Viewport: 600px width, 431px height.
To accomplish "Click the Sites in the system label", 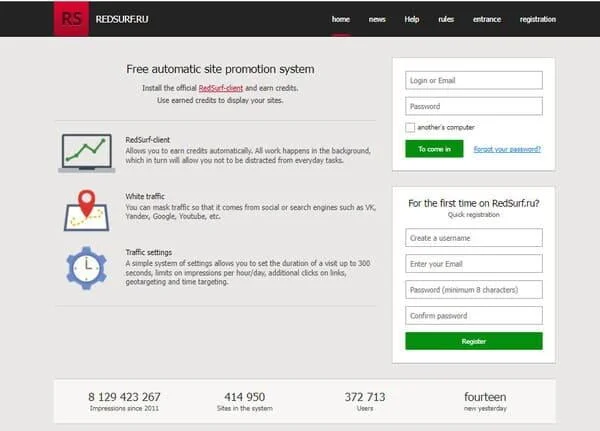I will coord(245,408).
